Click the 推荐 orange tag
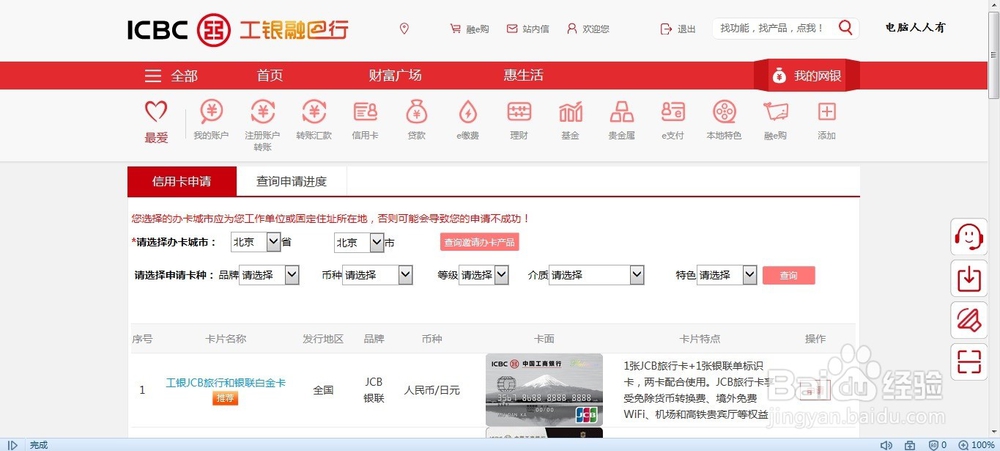The image size is (1000, 451). pyautogui.click(x=225, y=399)
